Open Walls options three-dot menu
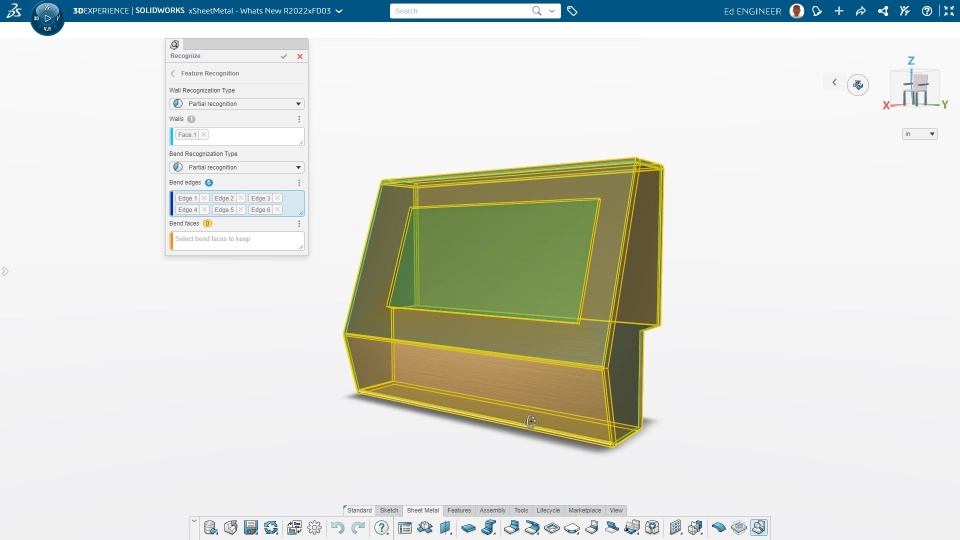Screen dimensions: 960x540 [x=299, y=119]
